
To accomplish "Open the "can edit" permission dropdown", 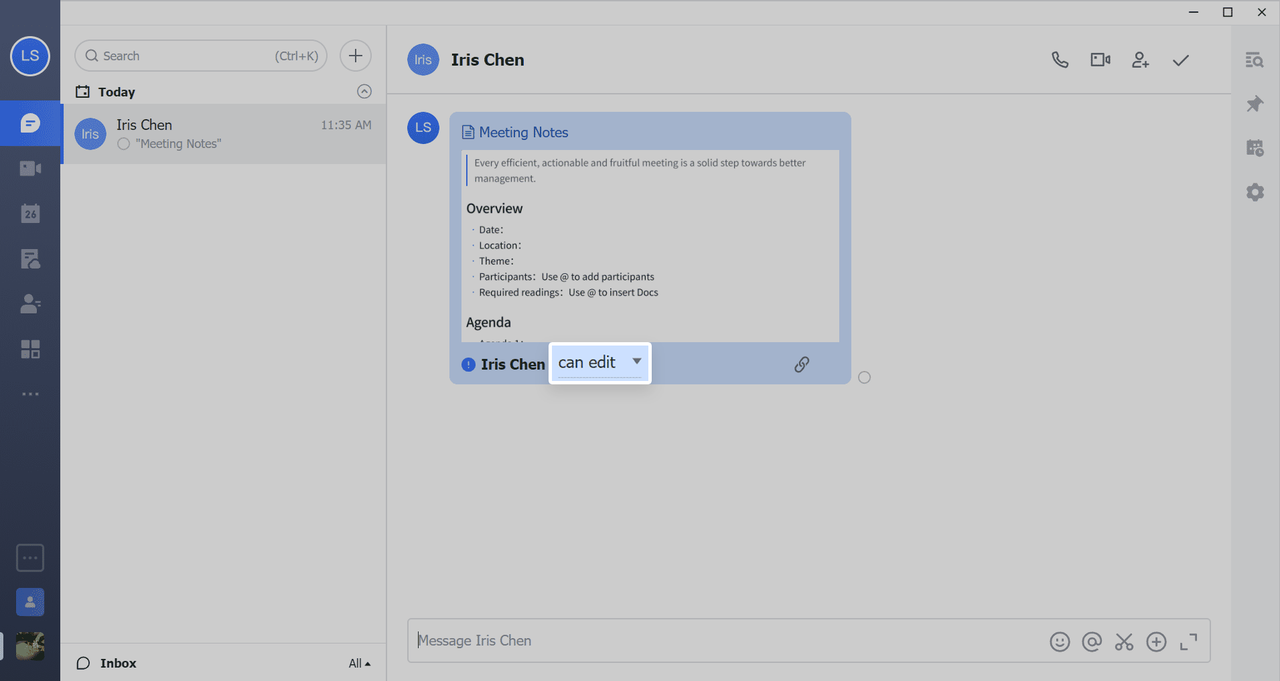I will [600, 362].
